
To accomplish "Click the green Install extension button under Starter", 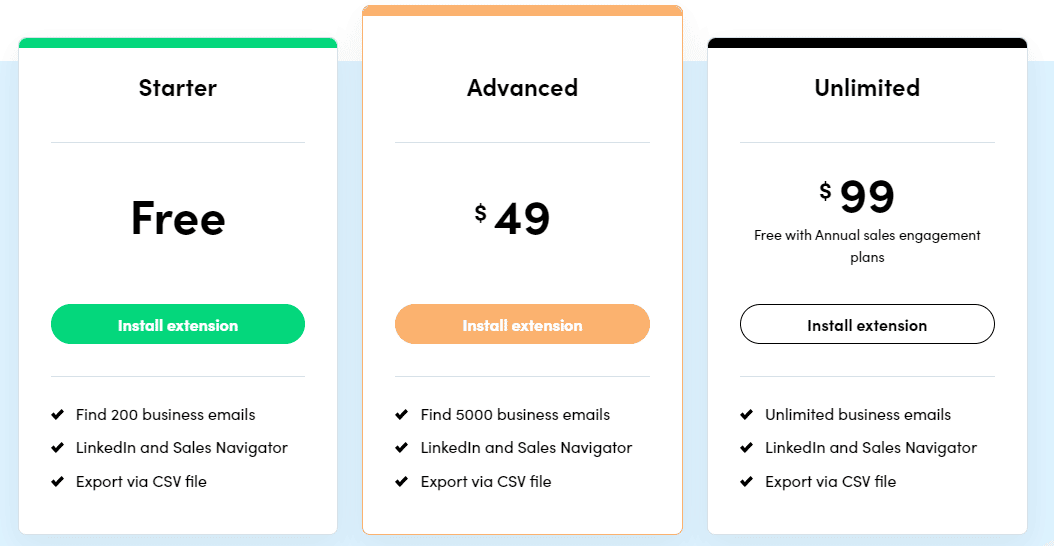I will (x=178, y=324).
